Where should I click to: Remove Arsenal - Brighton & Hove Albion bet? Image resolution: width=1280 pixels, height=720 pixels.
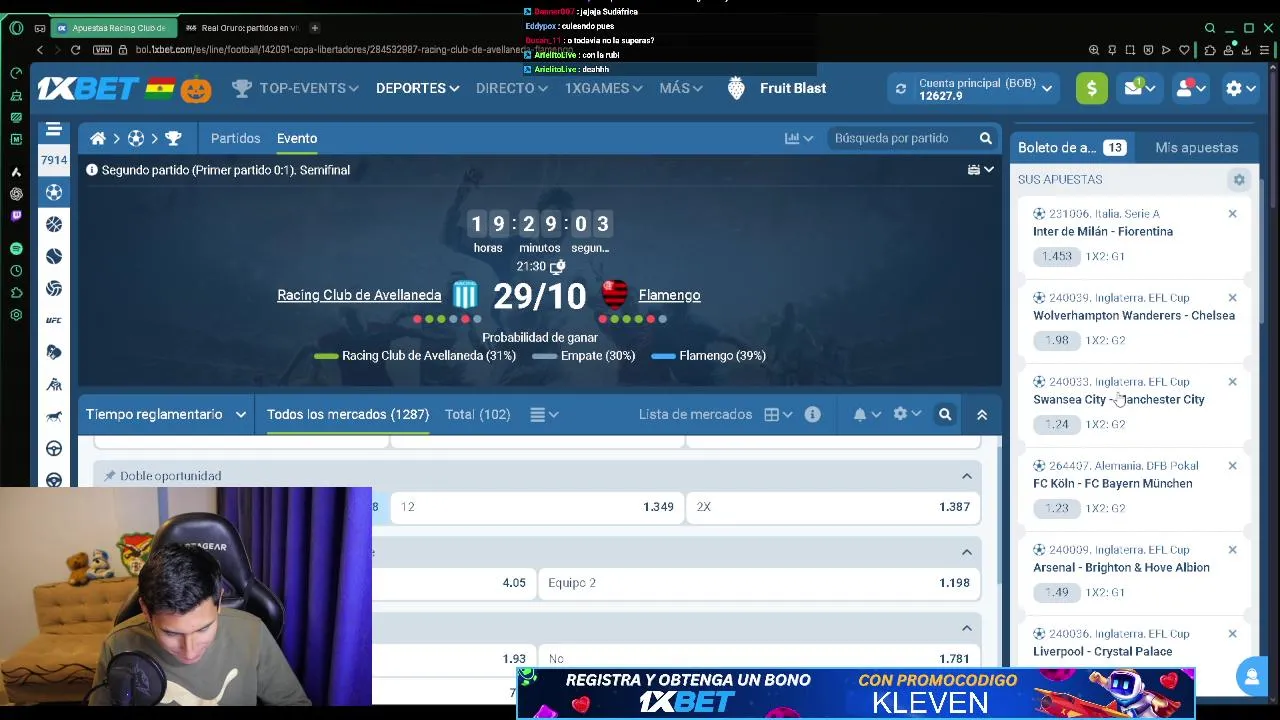pos(1232,550)
